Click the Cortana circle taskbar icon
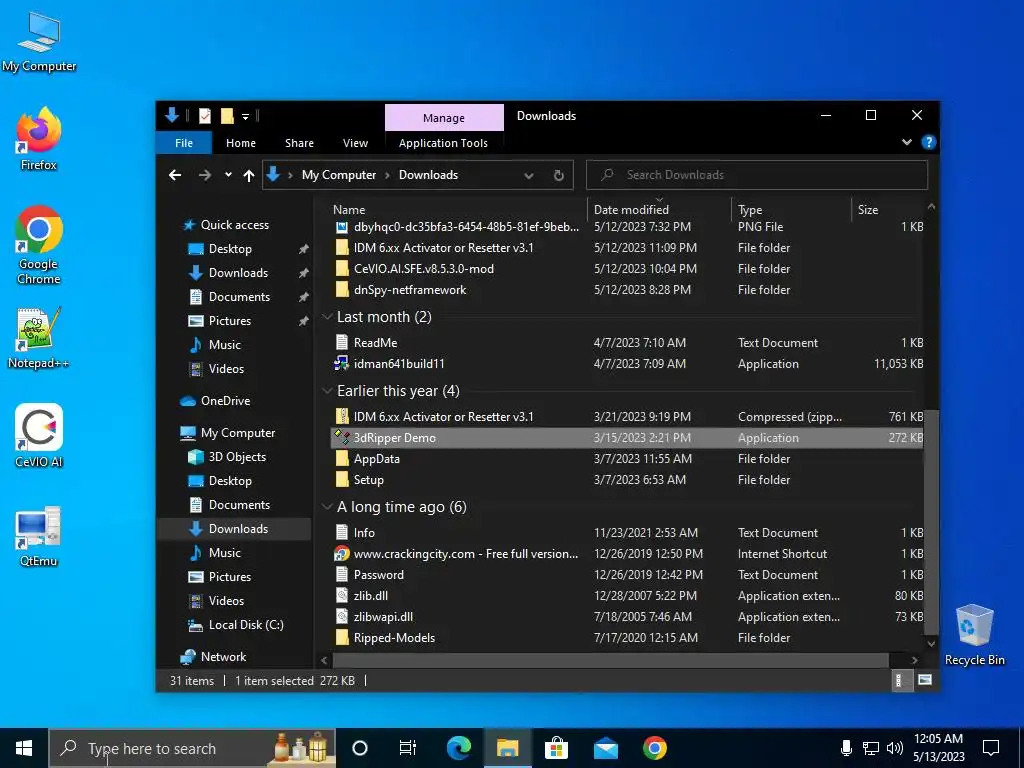This screenshot has width=1024, height=768. (360, 748)
